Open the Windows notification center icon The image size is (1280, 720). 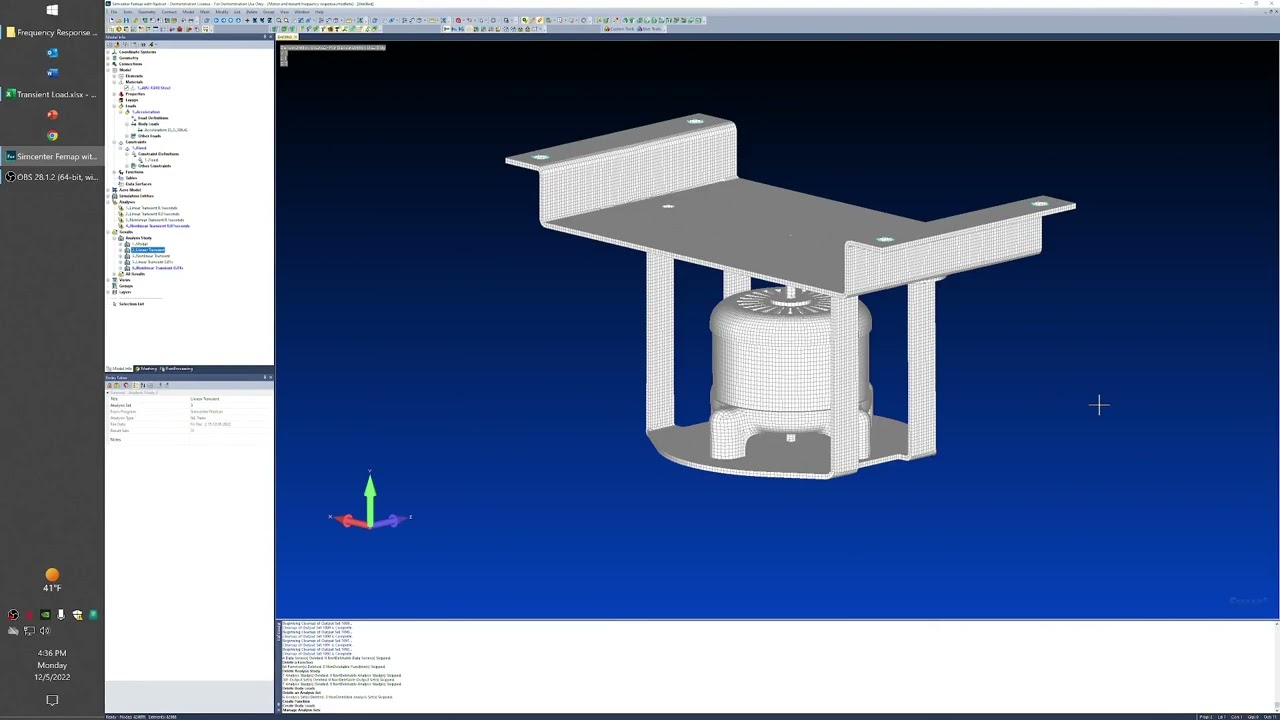[52, 701]
